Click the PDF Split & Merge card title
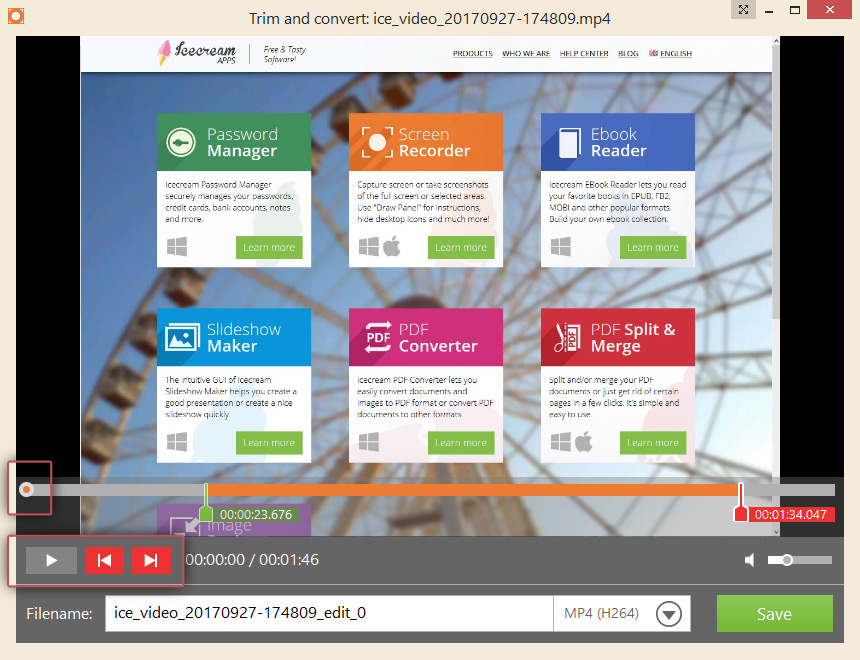 click(633, 338)
